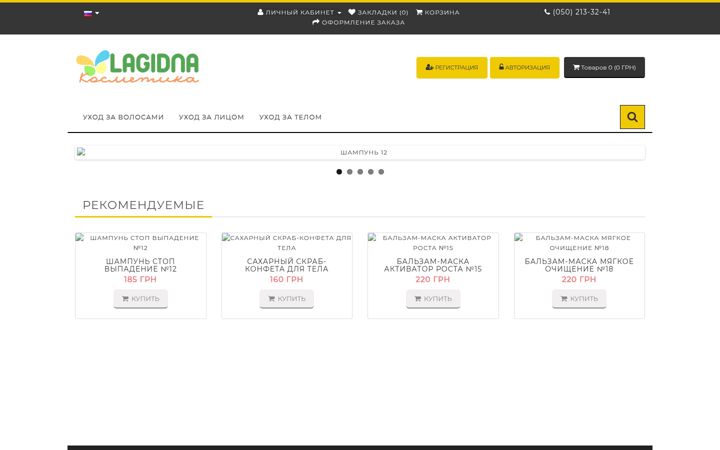Open Уход за телом menu
This screenshot has height=450, width=720.
[x=290, y=117]
